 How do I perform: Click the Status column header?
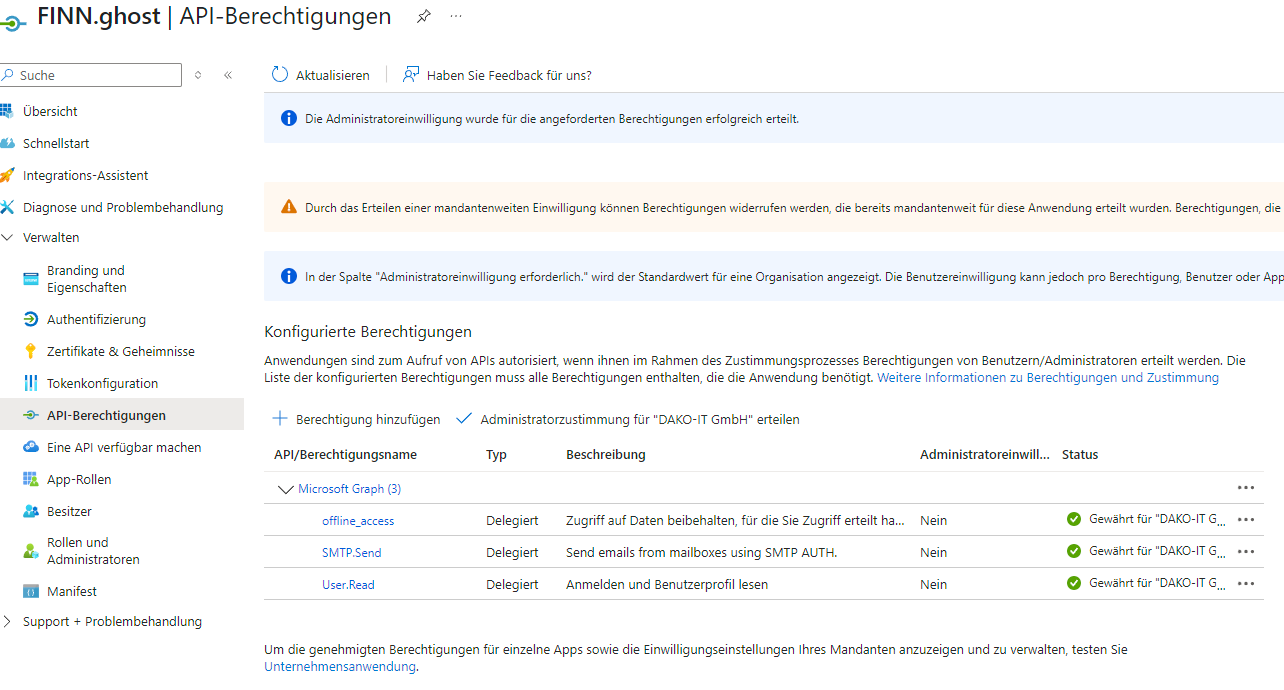[1080, 455]
